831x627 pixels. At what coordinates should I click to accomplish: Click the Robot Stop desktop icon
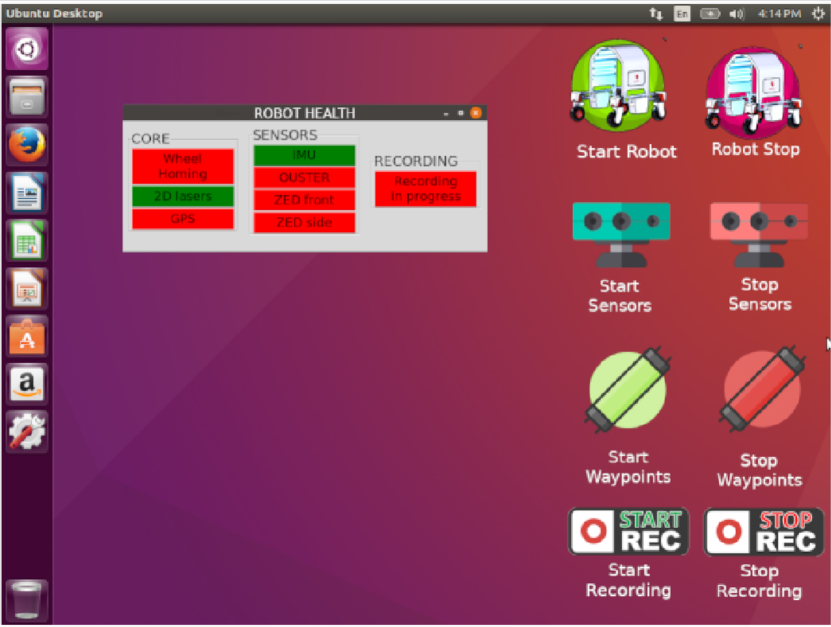click(x=753, y=91)
